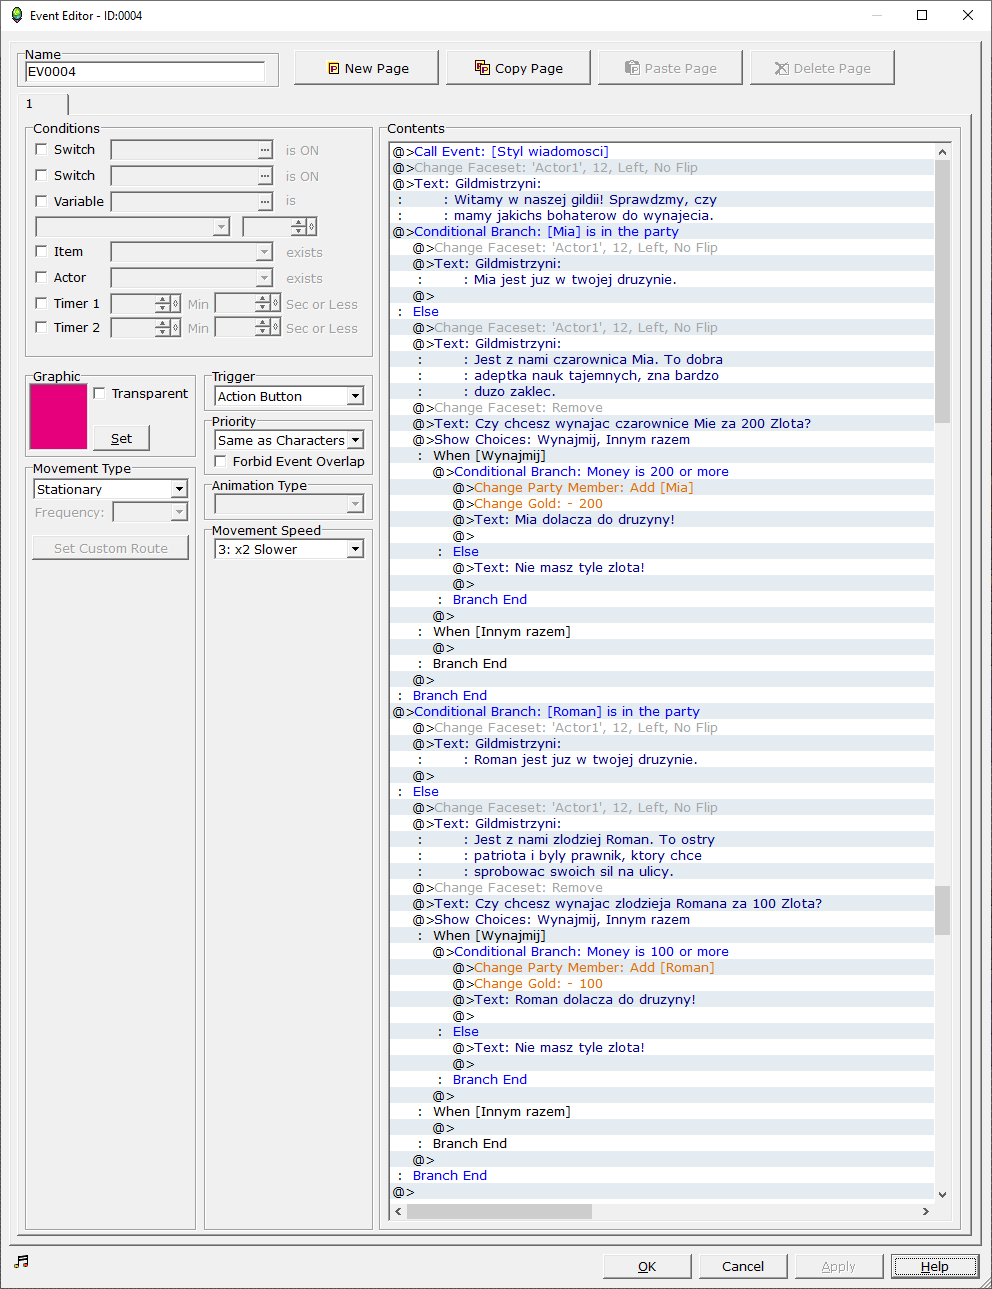Select event page tab 1

pyautogui.click(x=42, y=104)
